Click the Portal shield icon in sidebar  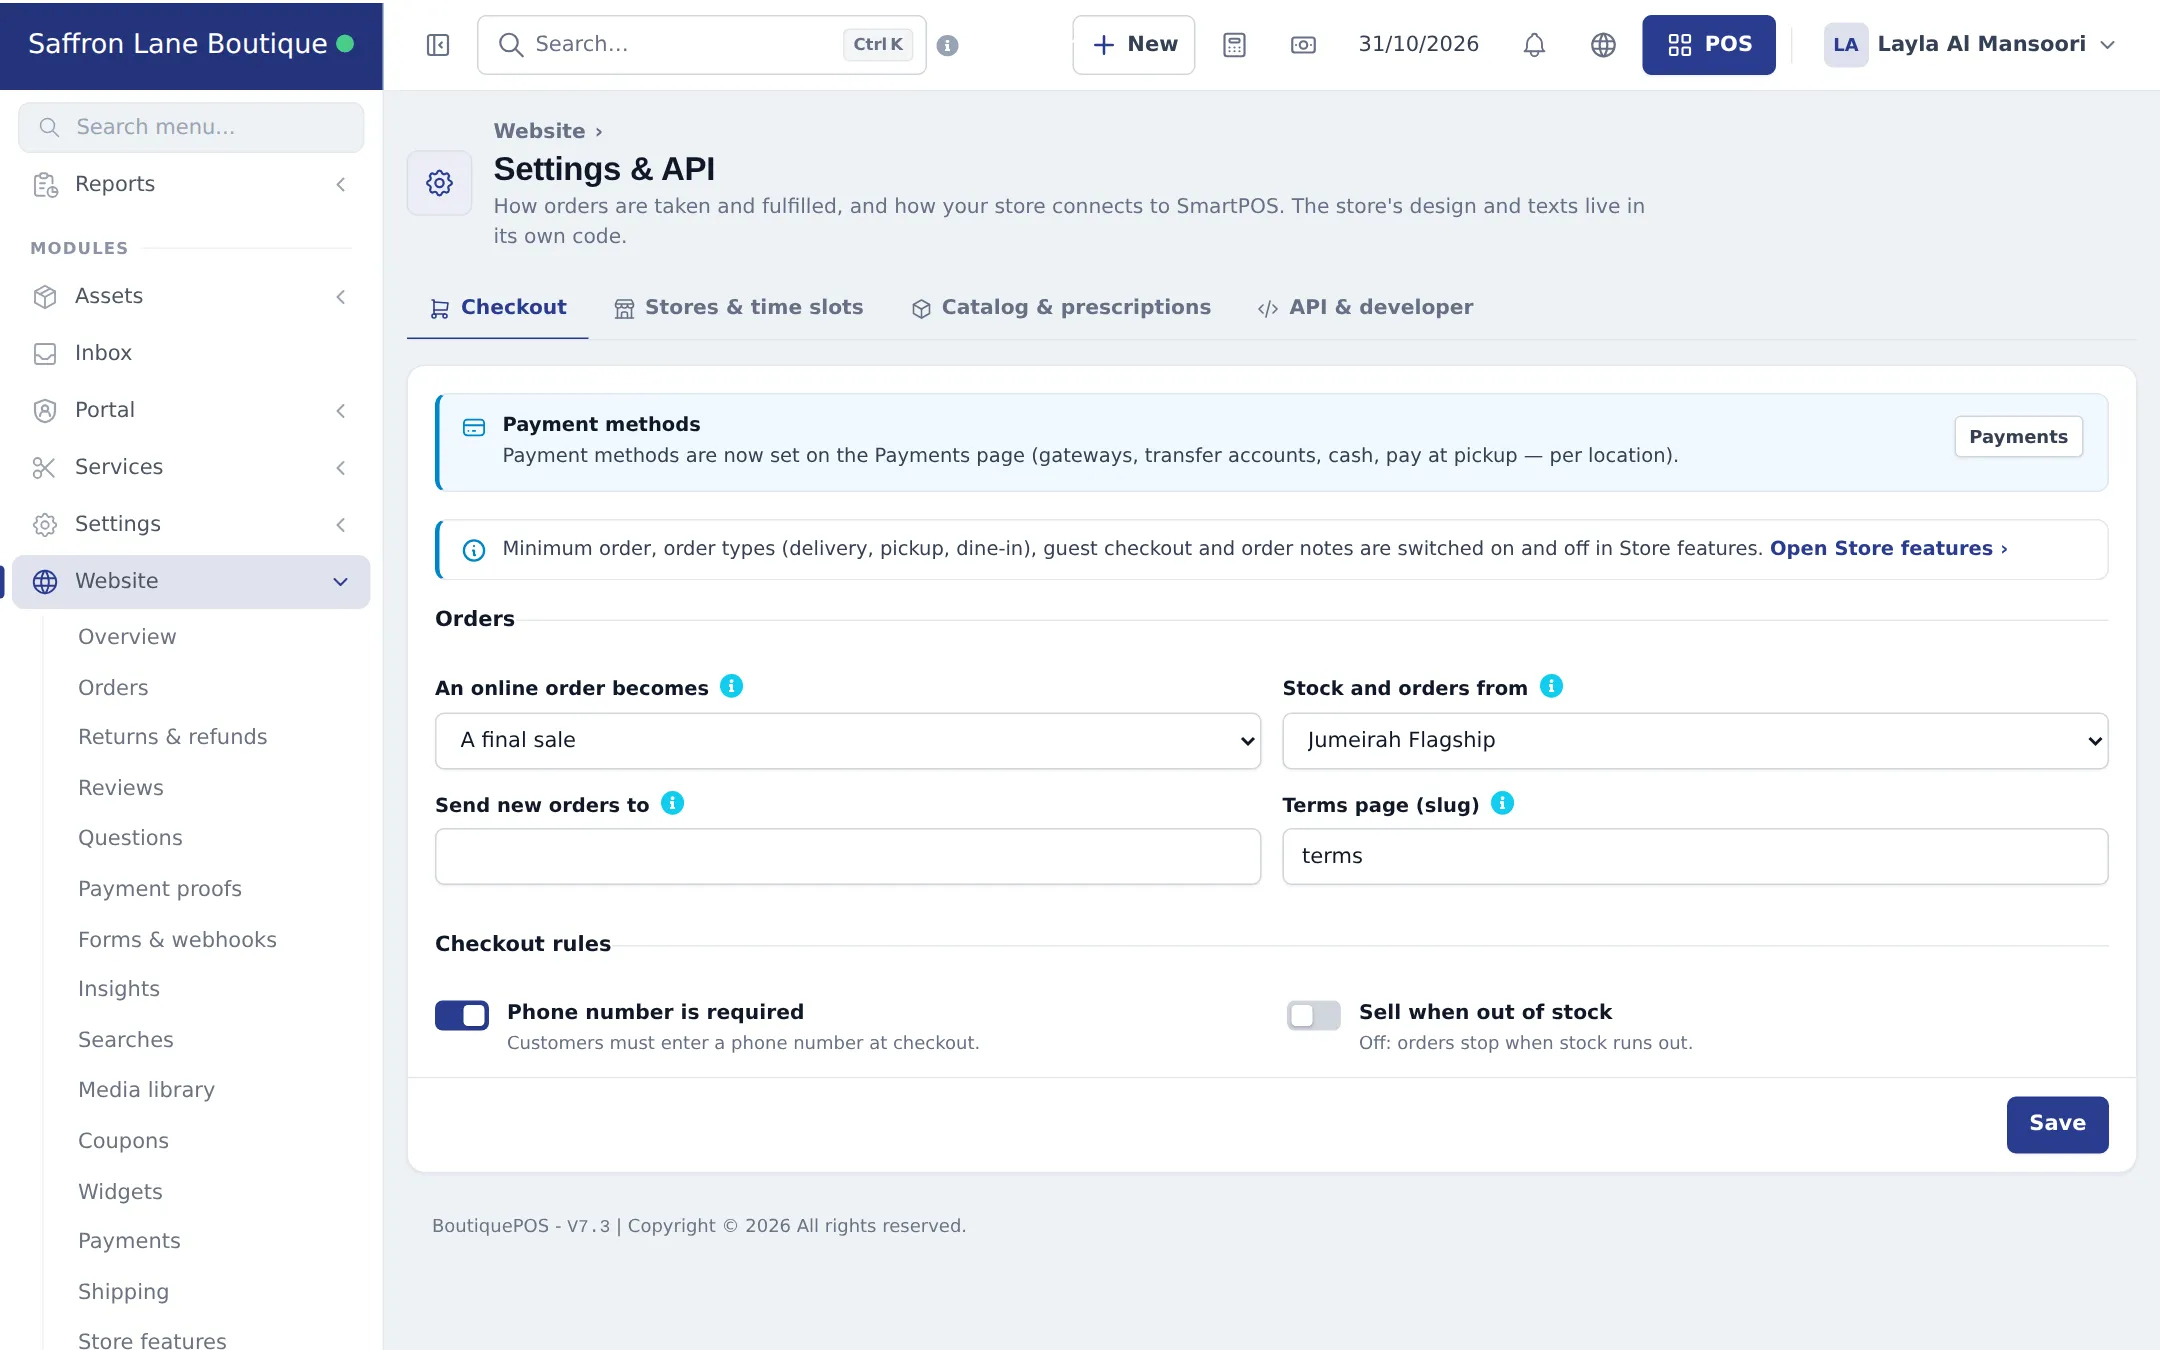[x=45, y=411]
